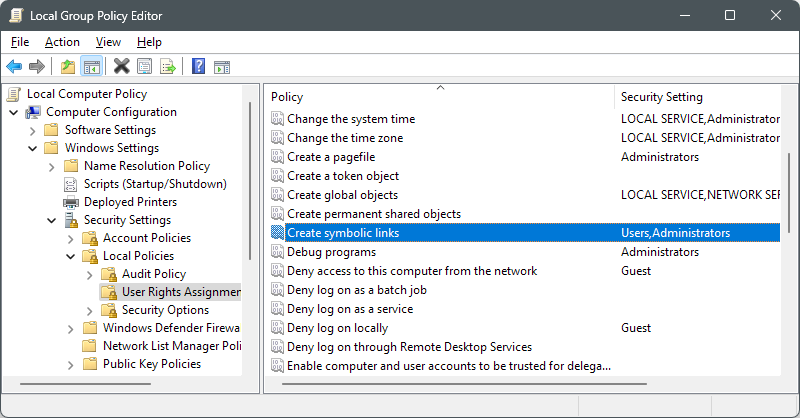Click the Deployed Printers printer icon

70,202
